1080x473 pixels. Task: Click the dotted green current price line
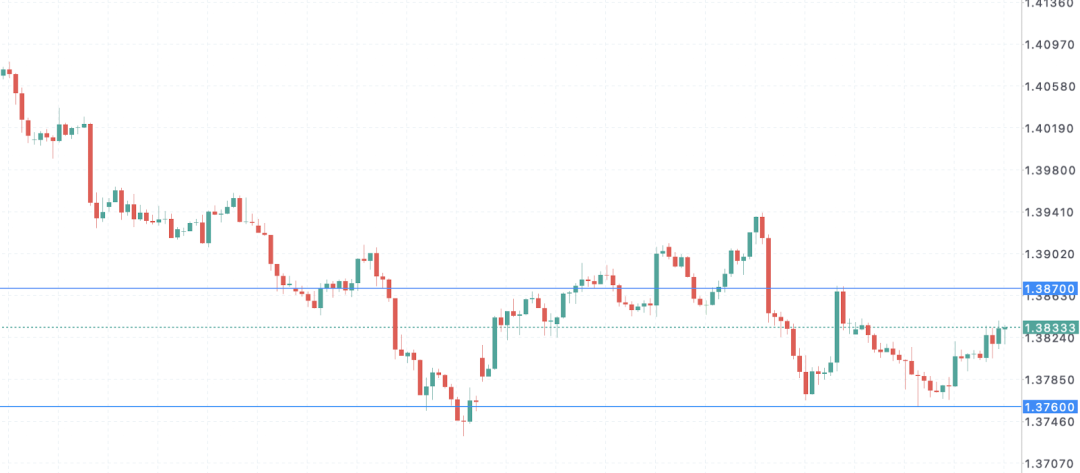tap(510, 328)
